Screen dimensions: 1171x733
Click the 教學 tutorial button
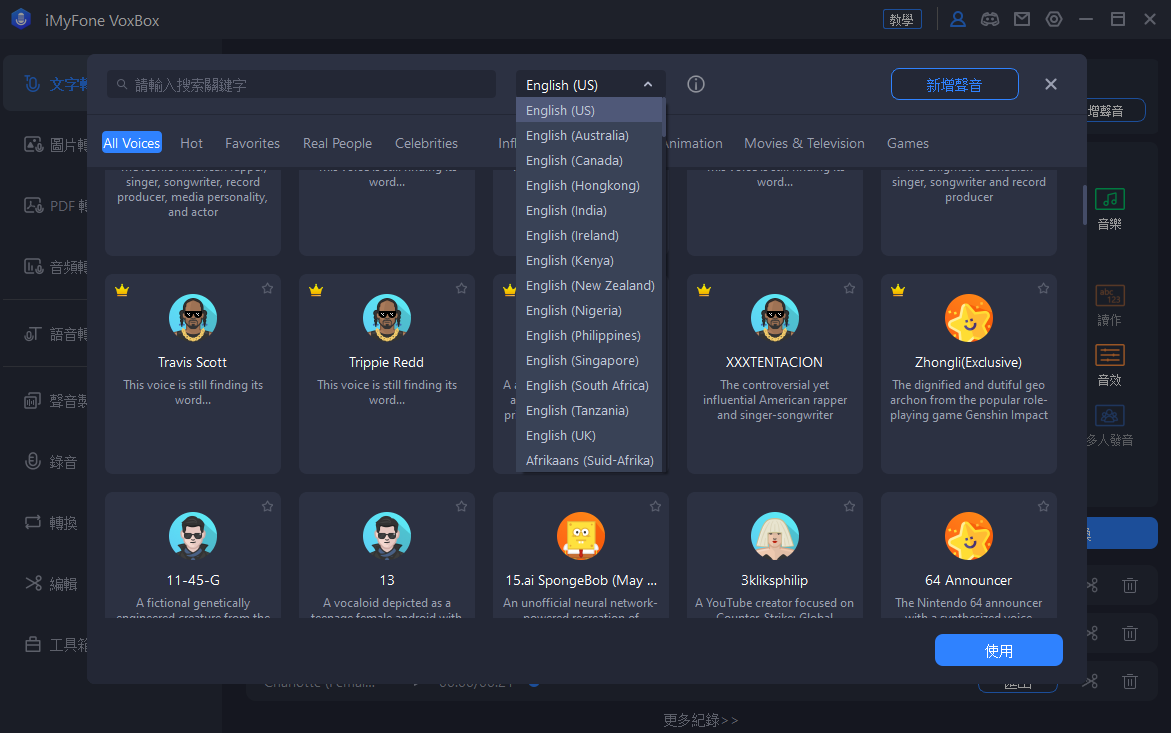click(901, 19)
